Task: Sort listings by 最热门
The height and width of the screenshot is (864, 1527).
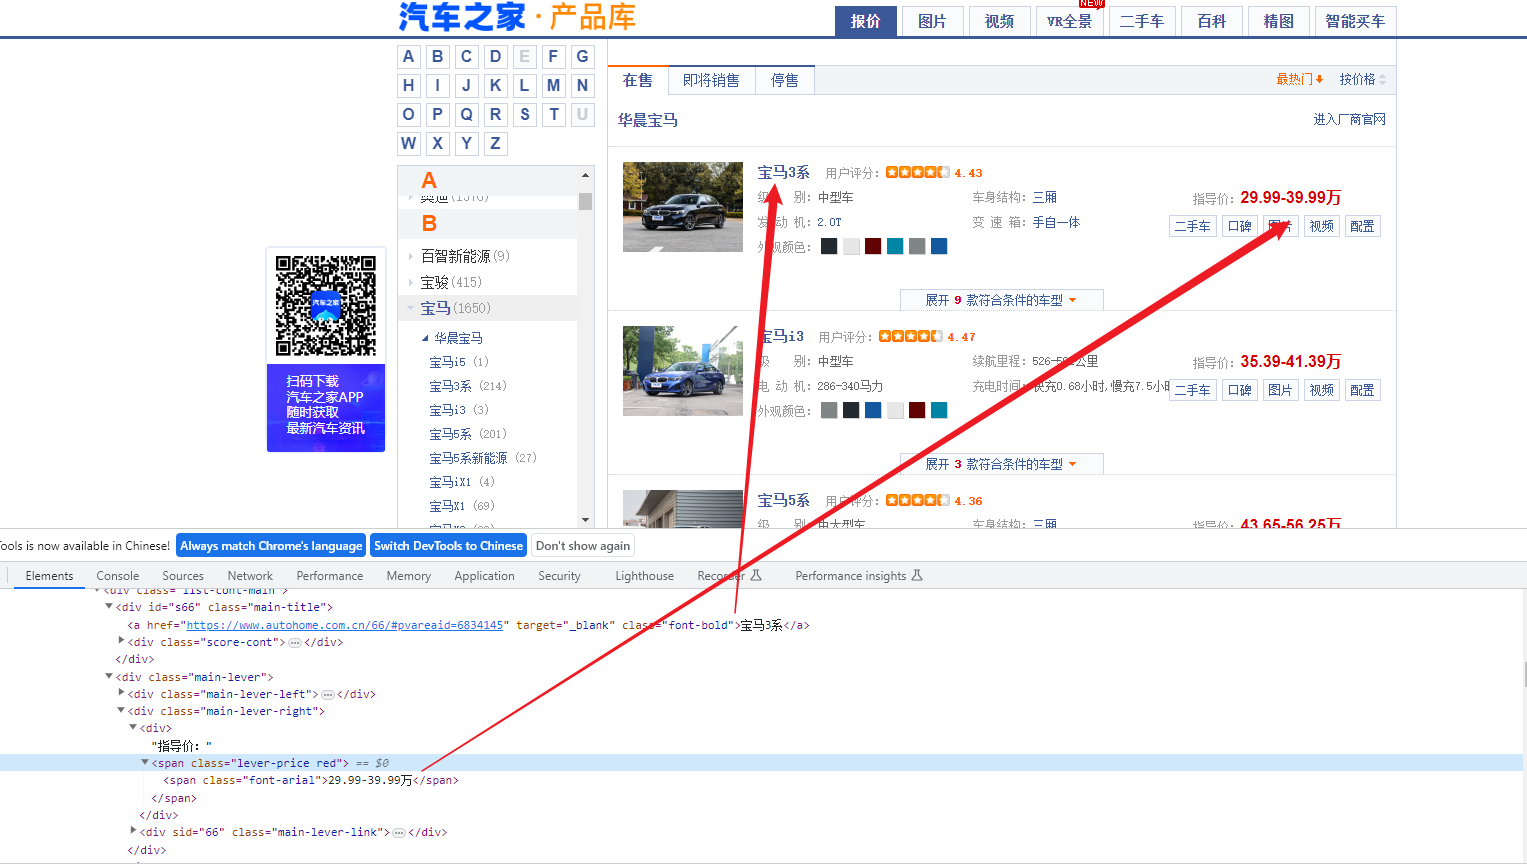Action: click(1299, 79)
